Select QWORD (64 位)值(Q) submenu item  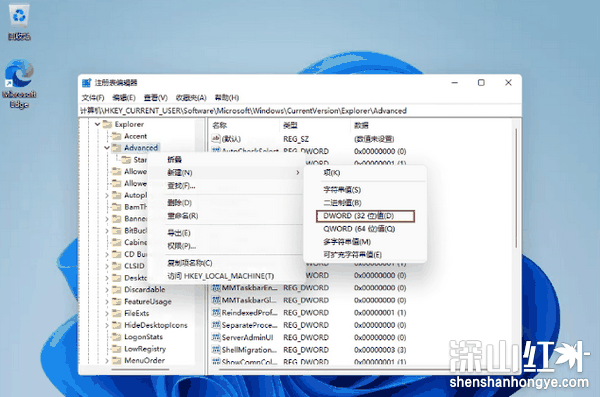pyautogui.click(x=365, y=229)
